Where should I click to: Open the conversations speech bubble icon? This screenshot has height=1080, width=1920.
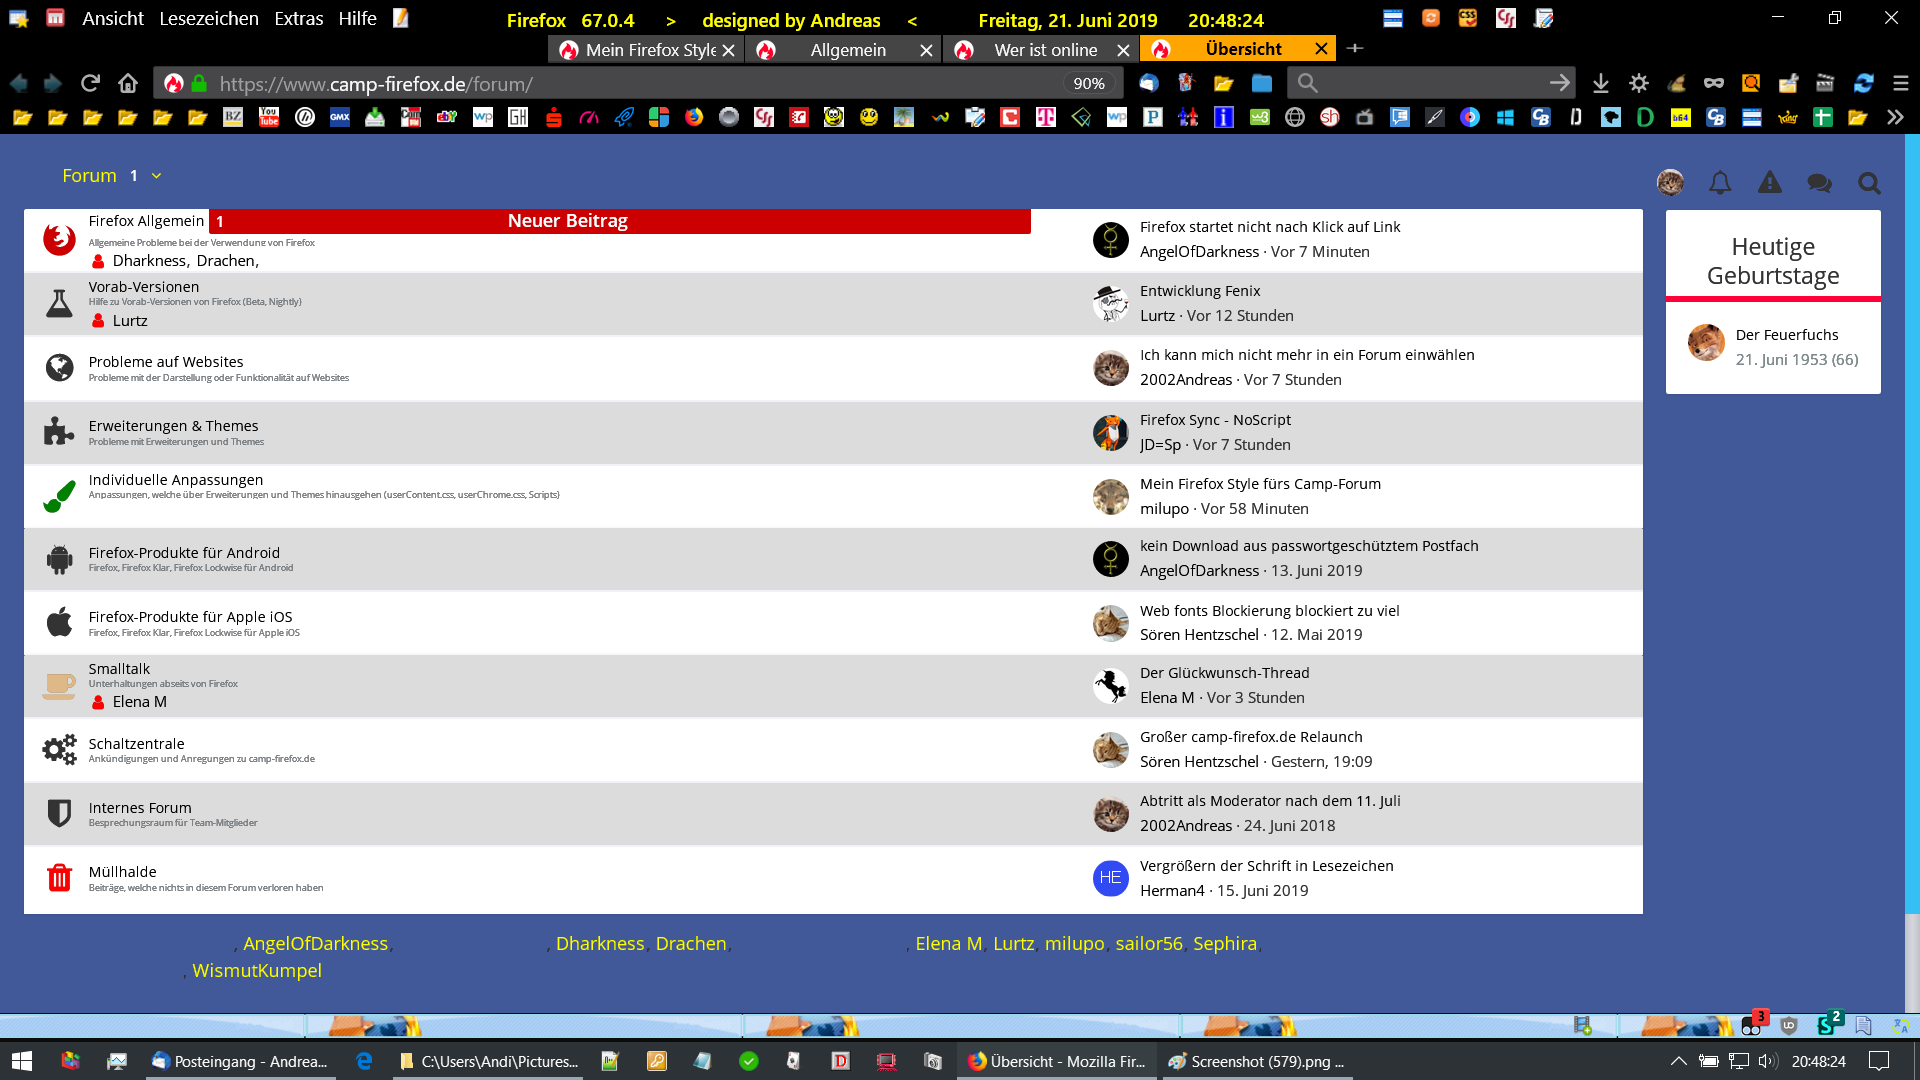[1818, 183]
